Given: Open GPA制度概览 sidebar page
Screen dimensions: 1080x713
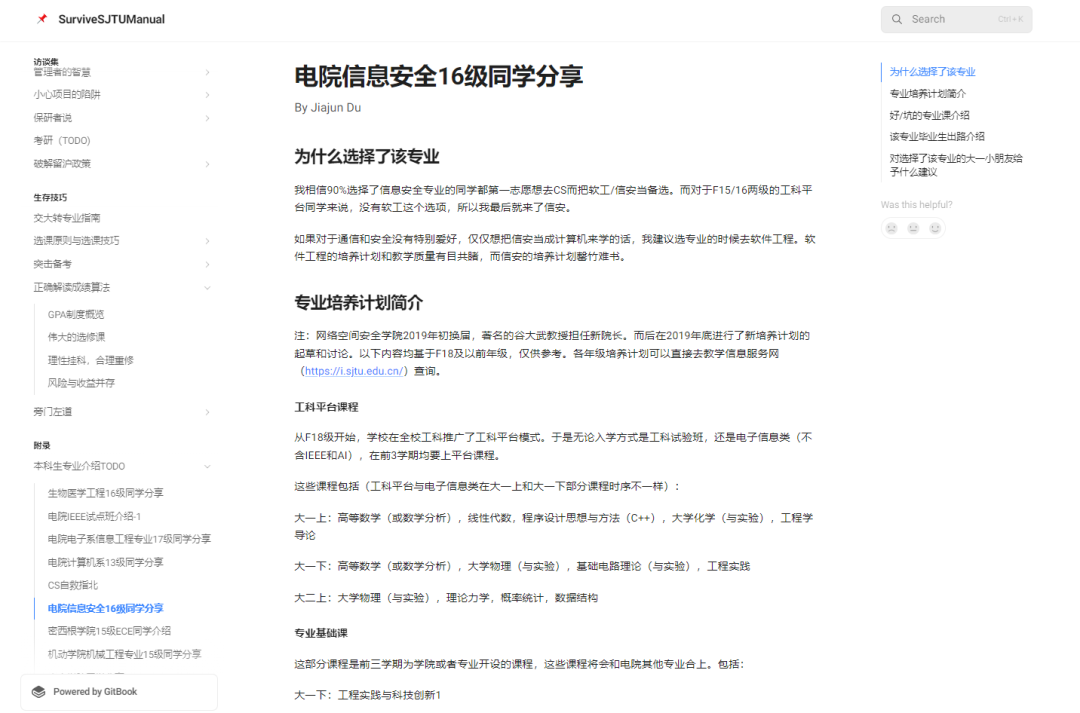Looking at the screenshot, I should [x=76, y=314].
